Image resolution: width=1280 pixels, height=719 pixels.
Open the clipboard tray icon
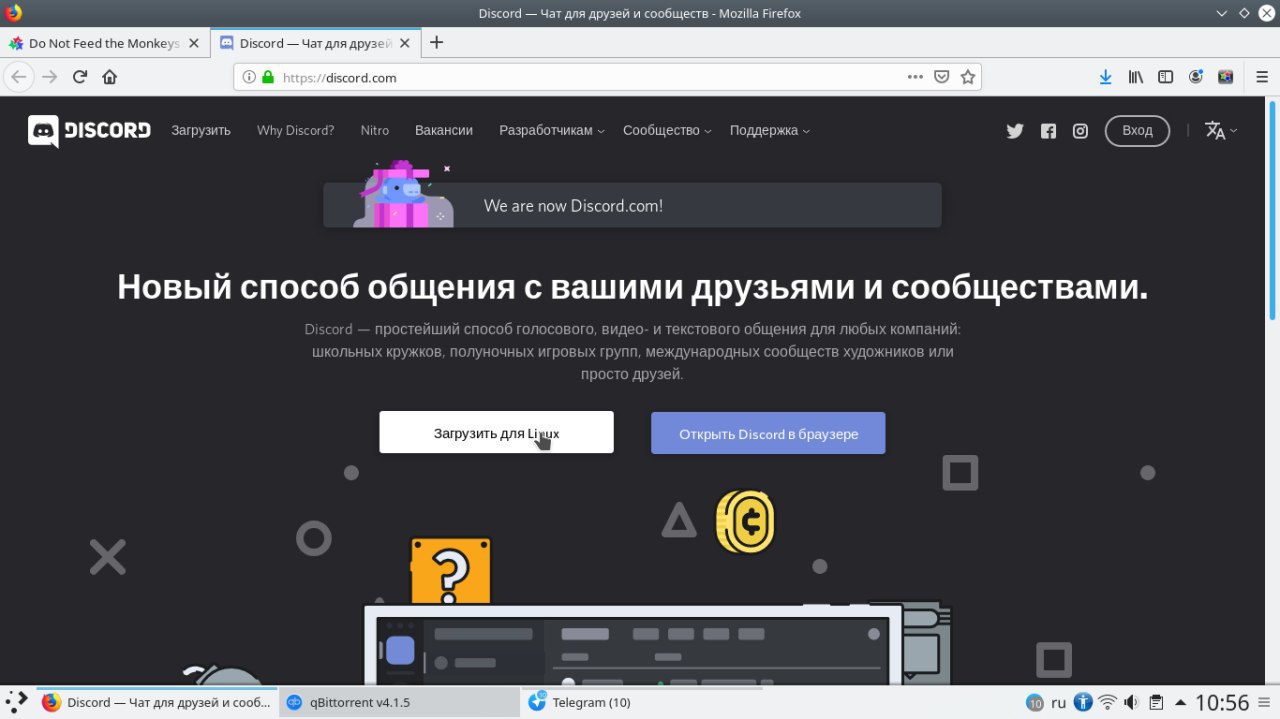coord(1156,702)
